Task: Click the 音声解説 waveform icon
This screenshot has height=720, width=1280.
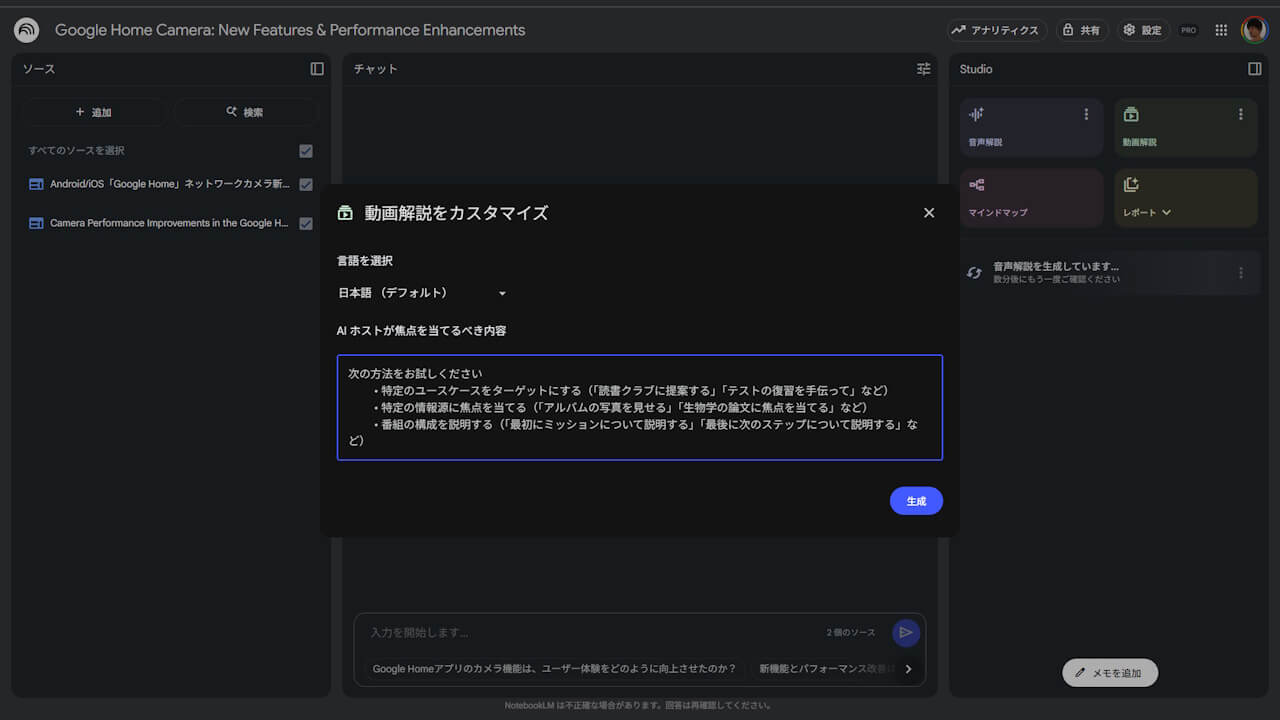Action: (977, 115)
